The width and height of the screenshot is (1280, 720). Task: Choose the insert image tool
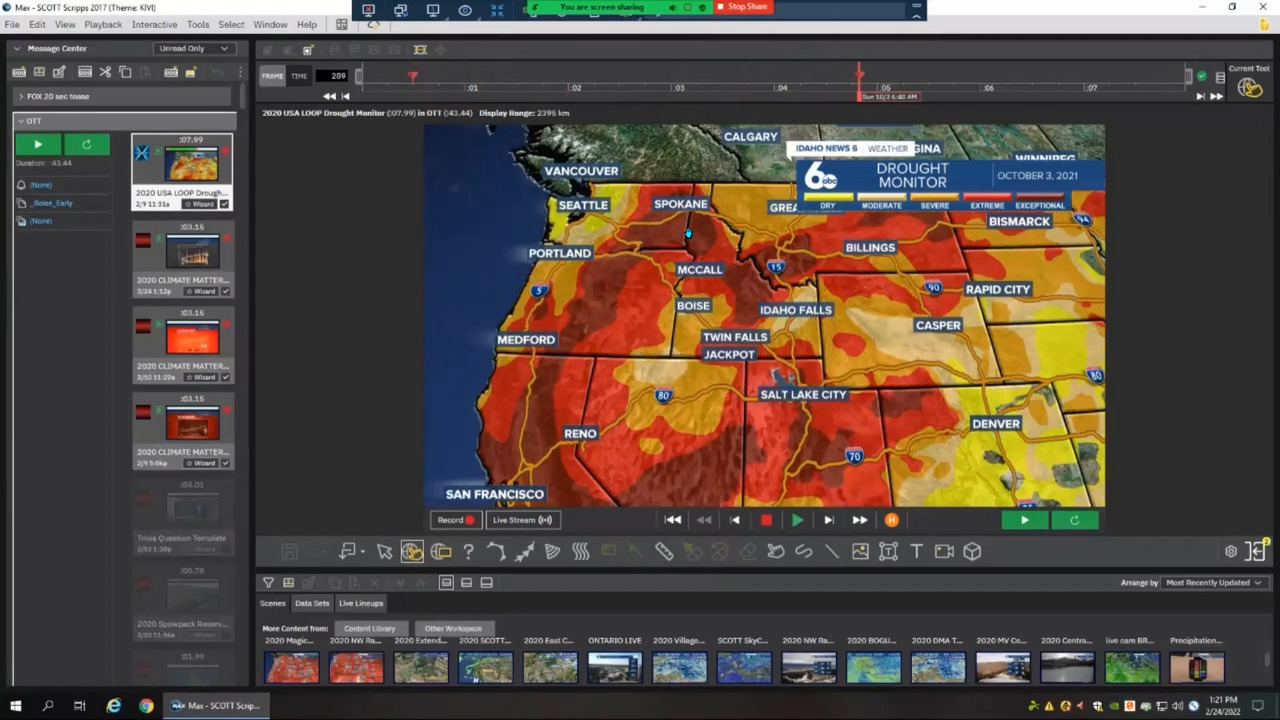[860, 551]
